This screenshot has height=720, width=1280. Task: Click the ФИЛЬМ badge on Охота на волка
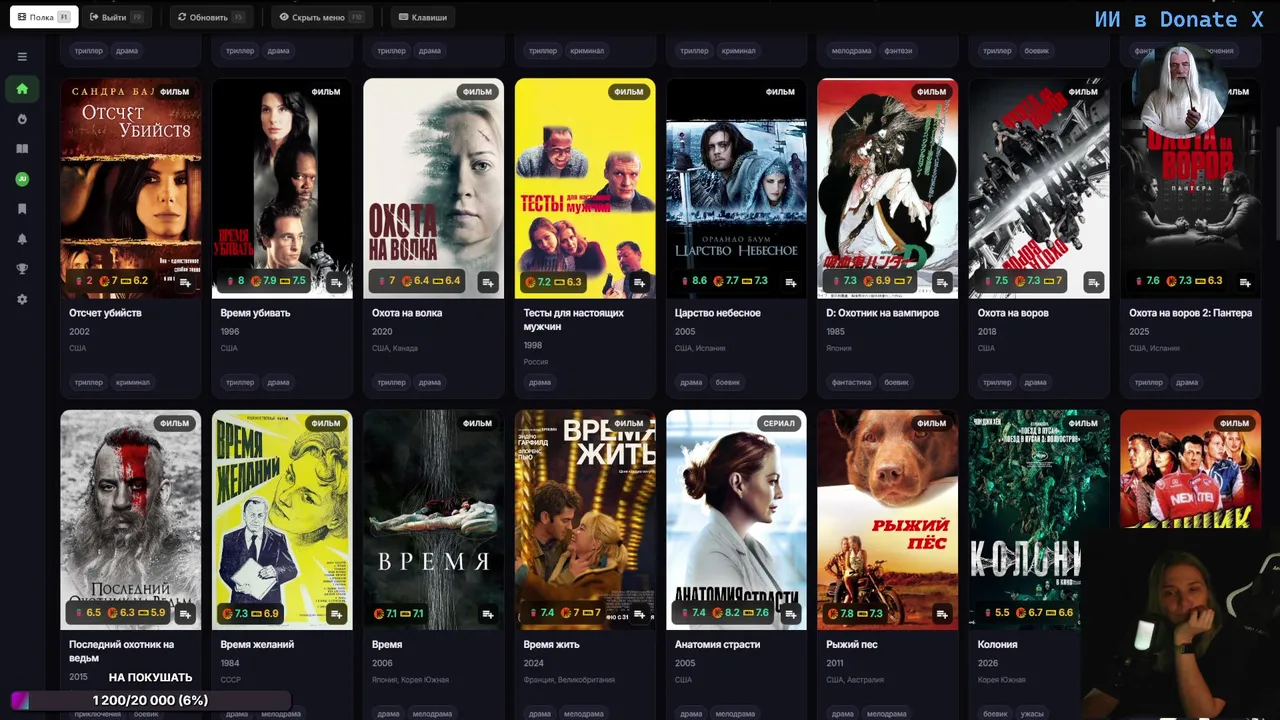[x=478, y=92]
